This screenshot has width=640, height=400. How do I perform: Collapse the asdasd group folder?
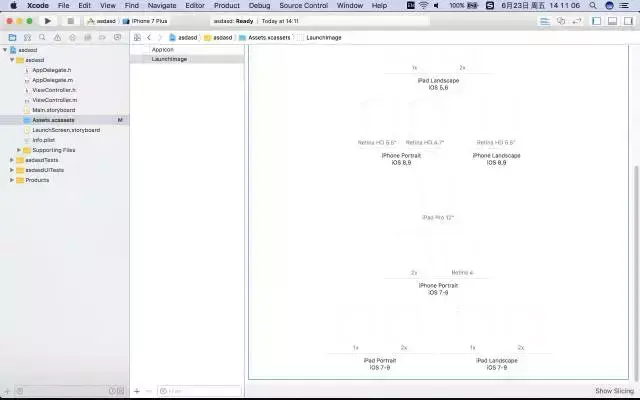[x=12, y=60]
